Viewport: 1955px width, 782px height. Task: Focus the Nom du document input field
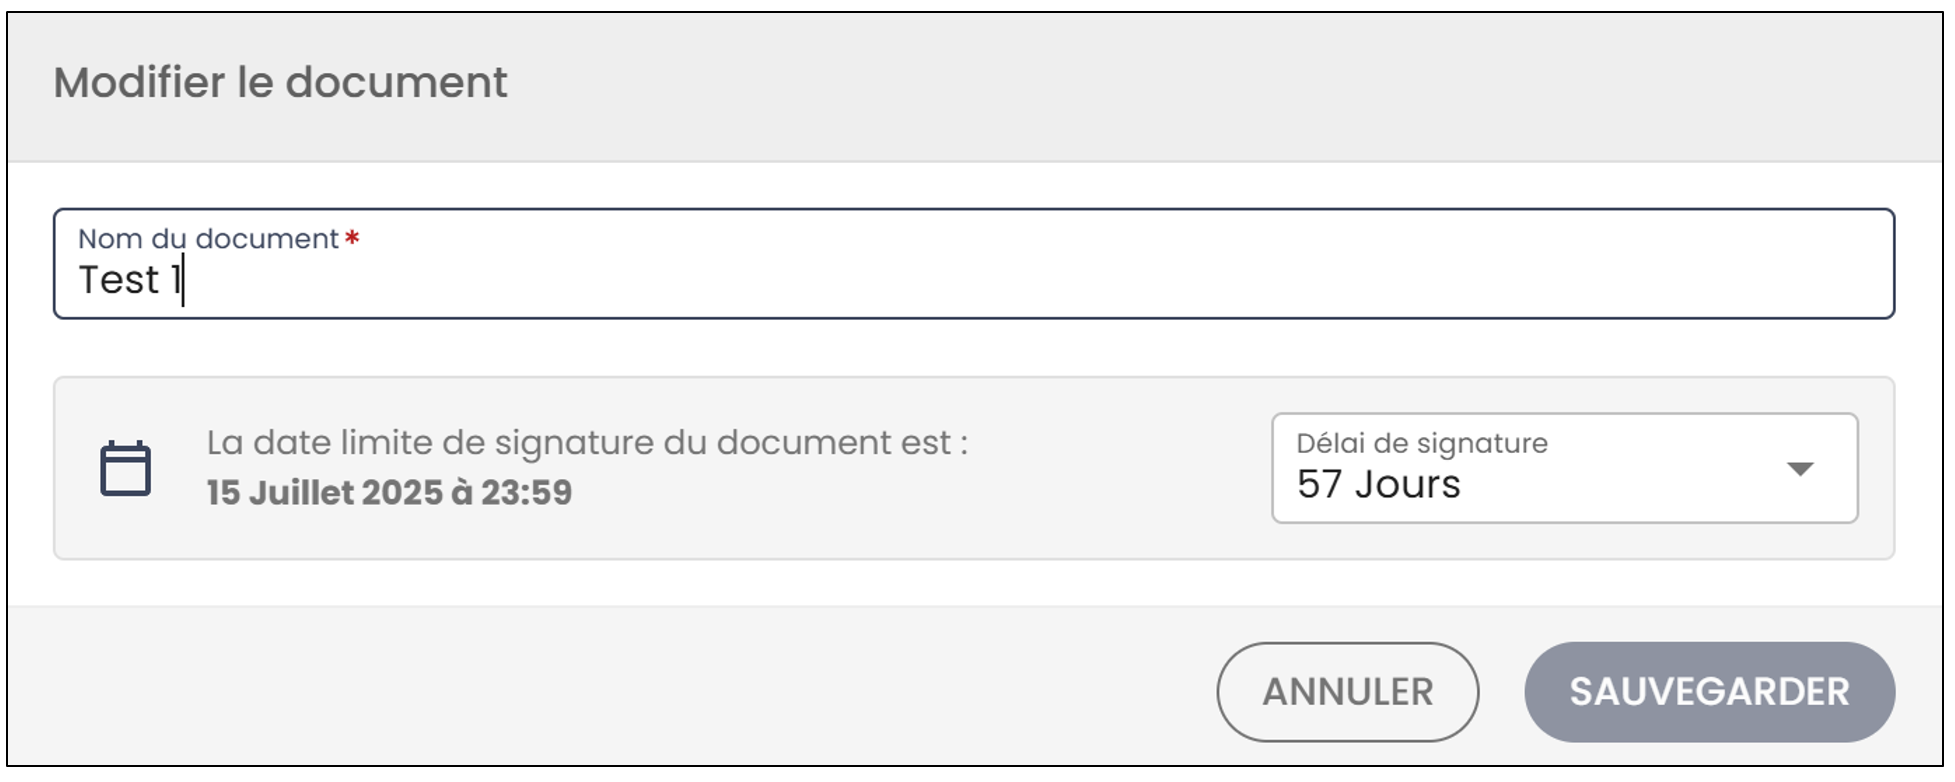click(x=974, y=264)
